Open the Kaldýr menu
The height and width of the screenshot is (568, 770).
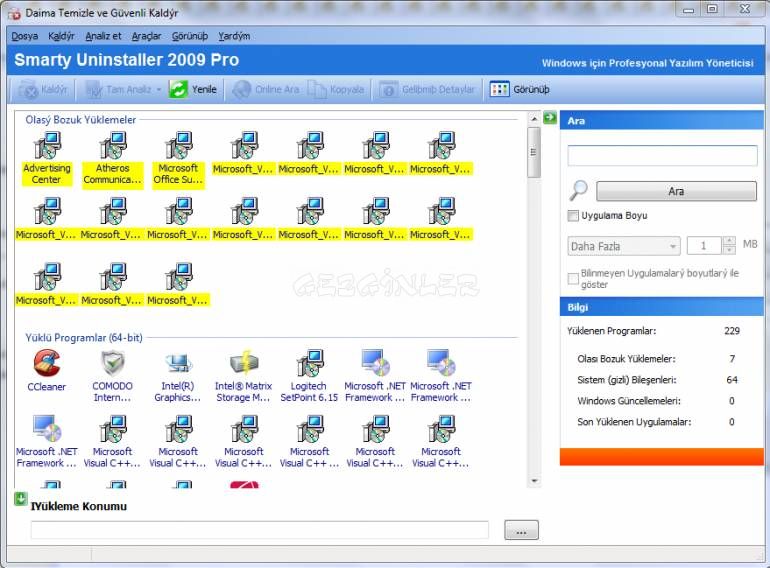click(61, 36)
